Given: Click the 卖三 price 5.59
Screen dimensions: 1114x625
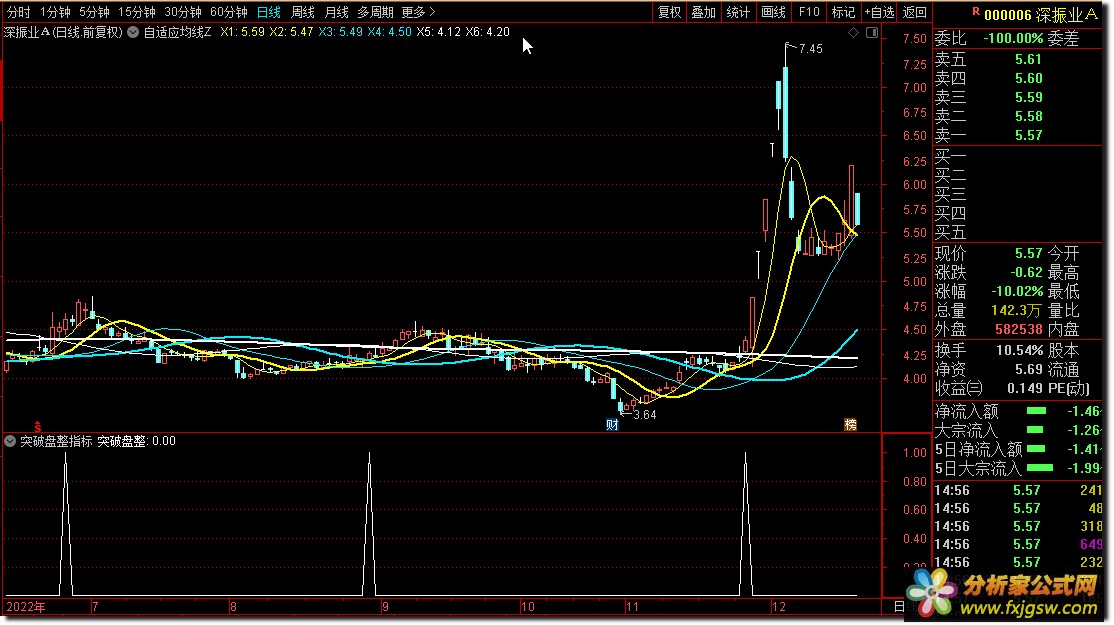Looking at the screenshot, I should click(x=1028, y=97).
